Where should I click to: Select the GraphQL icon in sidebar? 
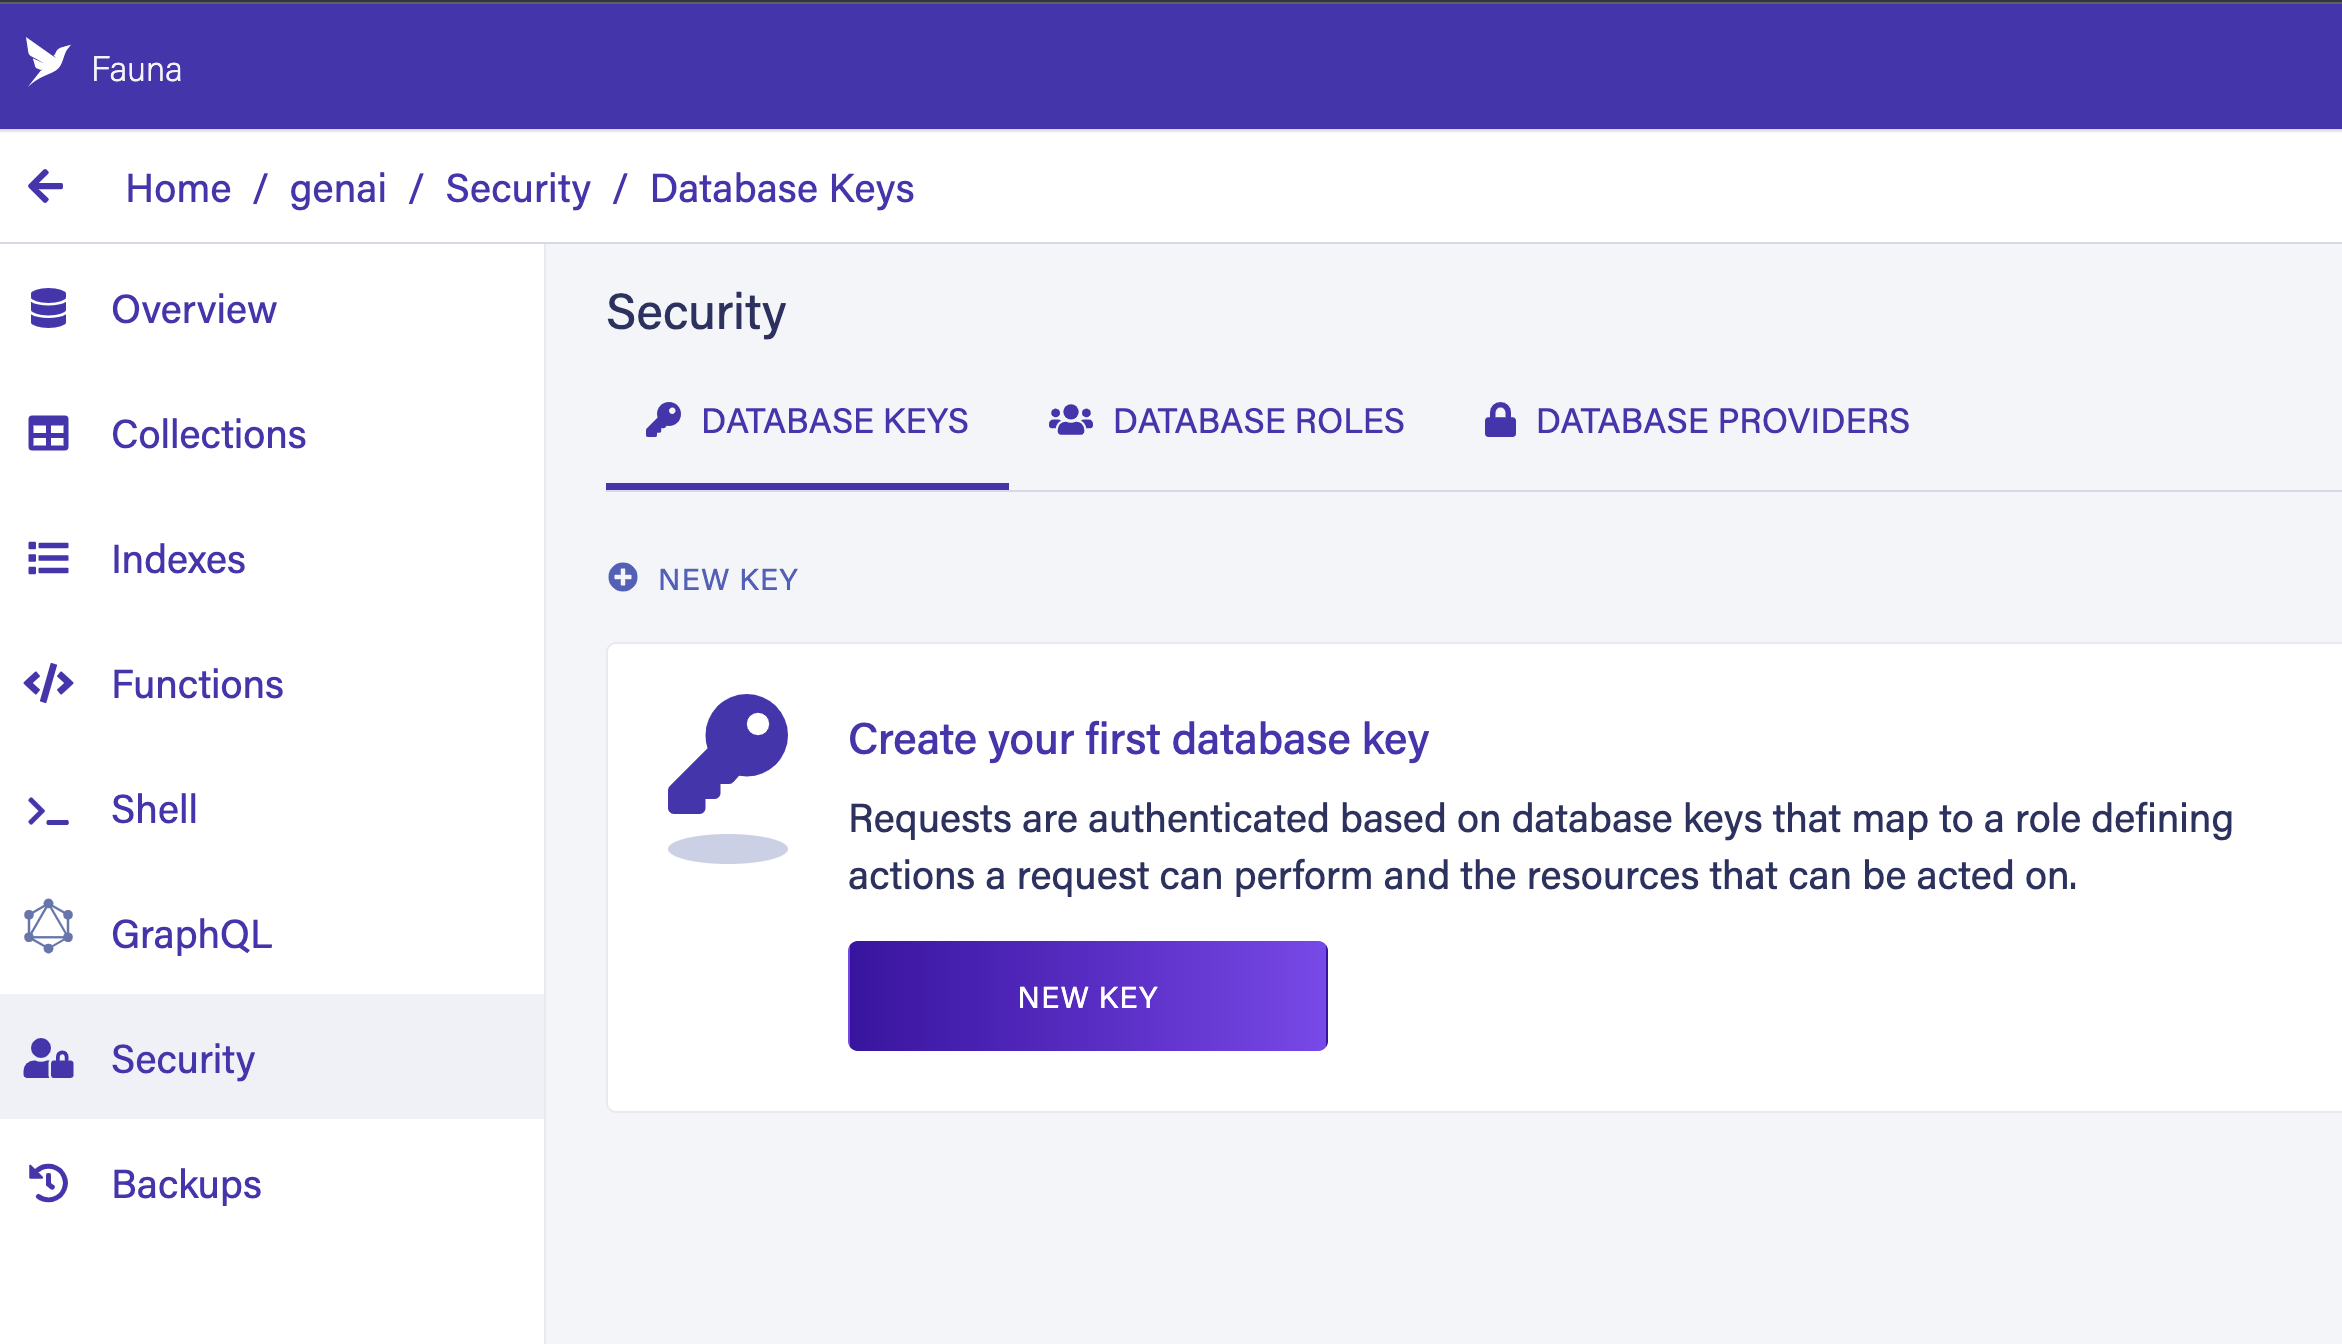[48, 932]
